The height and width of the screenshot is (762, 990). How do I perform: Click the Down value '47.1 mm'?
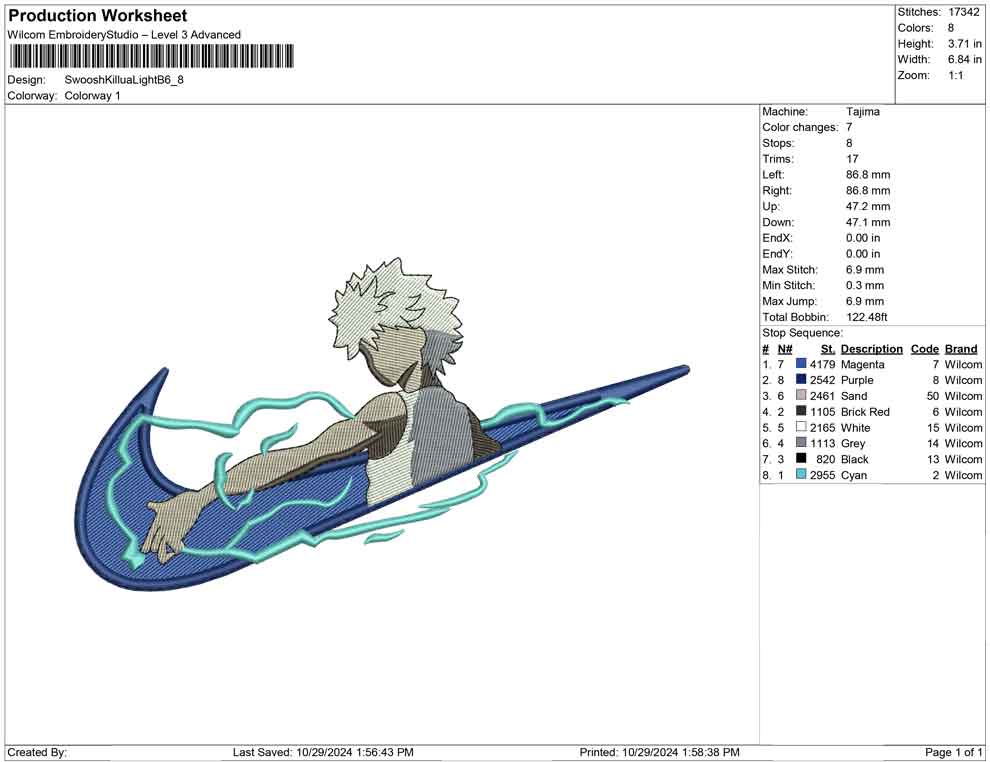[868, 222]
